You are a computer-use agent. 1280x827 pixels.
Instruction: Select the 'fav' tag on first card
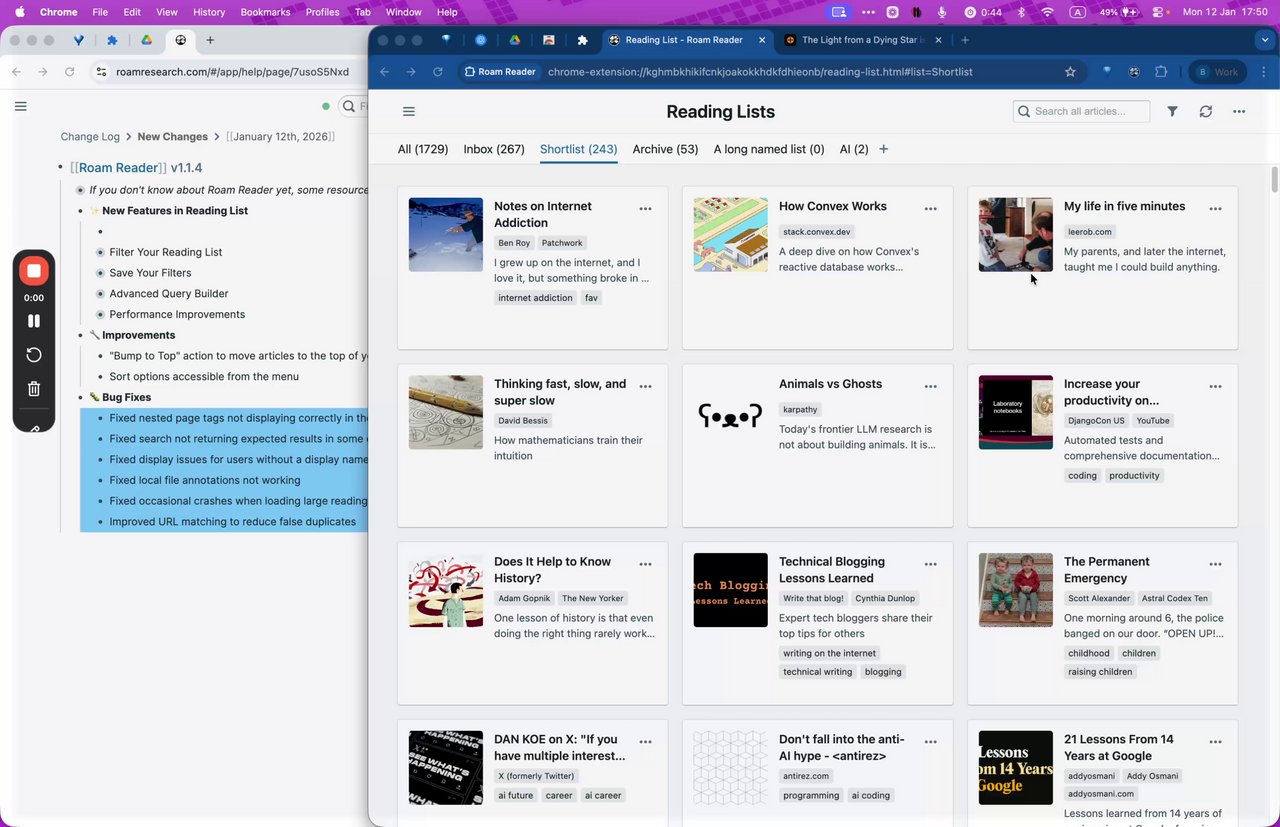coord(591,298)
